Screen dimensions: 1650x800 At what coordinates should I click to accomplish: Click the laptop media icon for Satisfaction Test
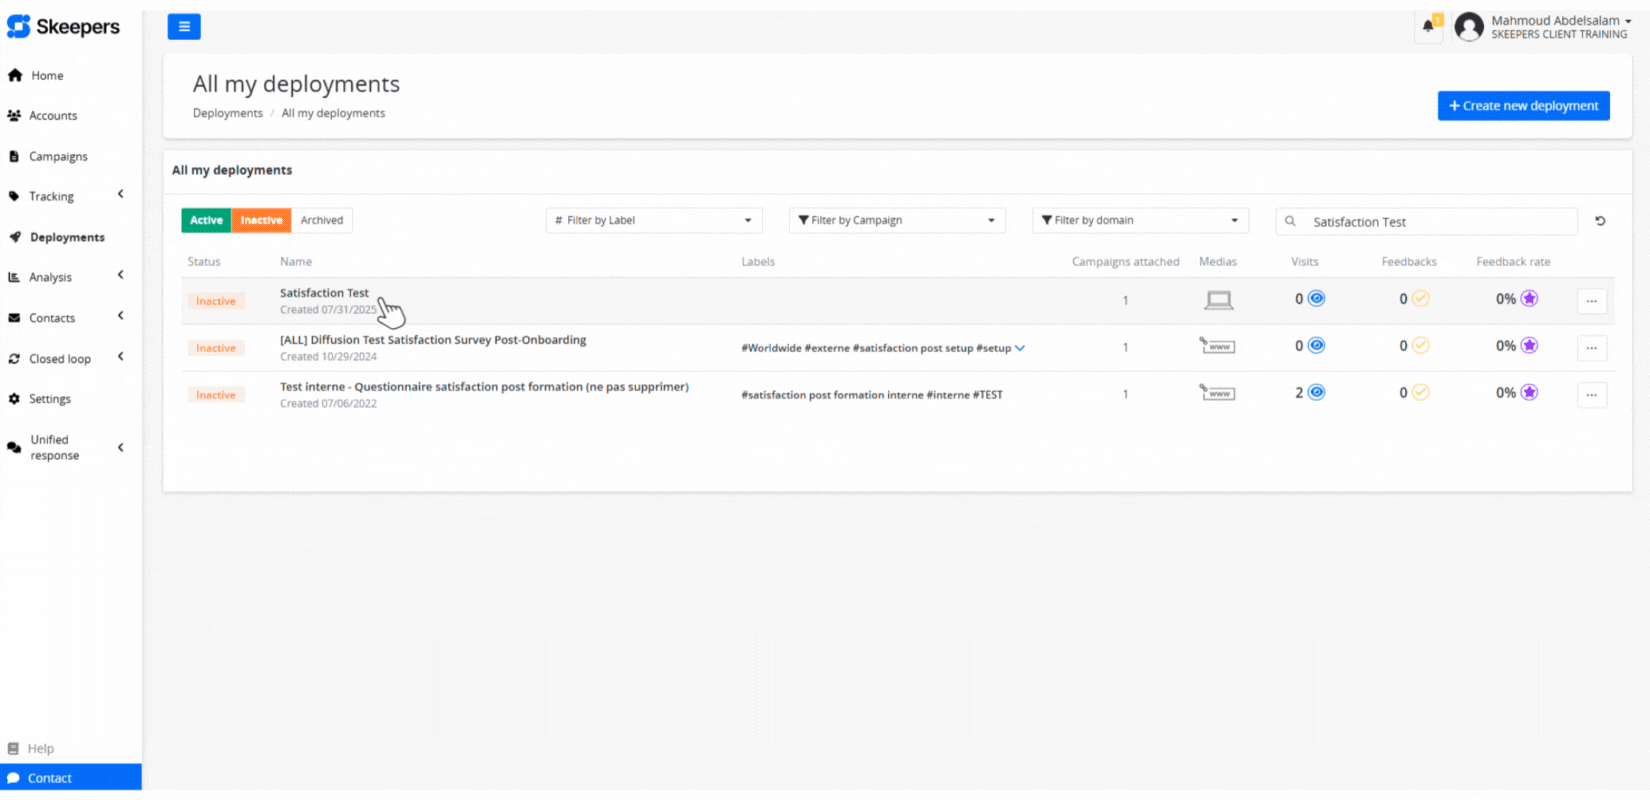point(1218,300)
